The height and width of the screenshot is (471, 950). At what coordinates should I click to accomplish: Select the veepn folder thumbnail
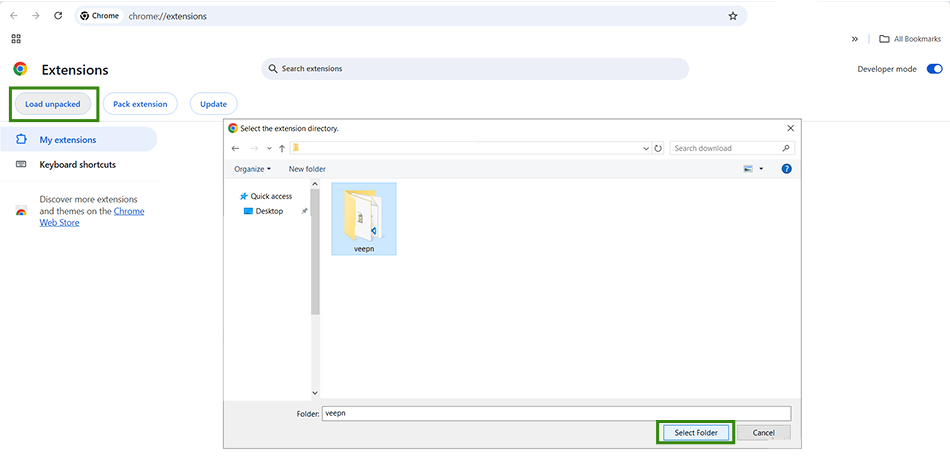click(x=363, y=212)
